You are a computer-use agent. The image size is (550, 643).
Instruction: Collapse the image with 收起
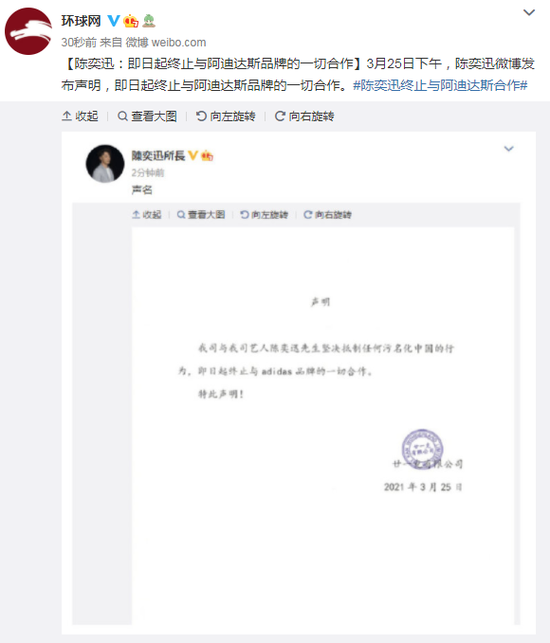tap(80, 116)
